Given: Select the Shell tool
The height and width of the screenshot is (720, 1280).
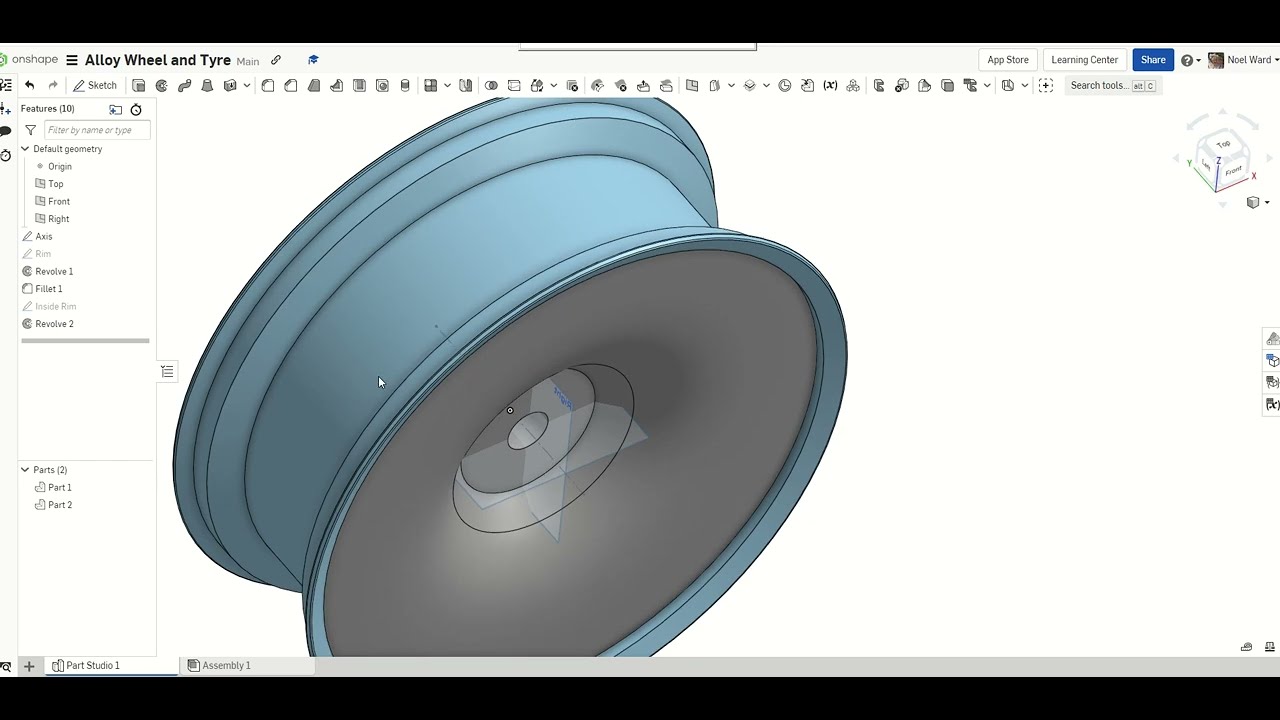Looking at the screenshot, I should pos(360,86).
